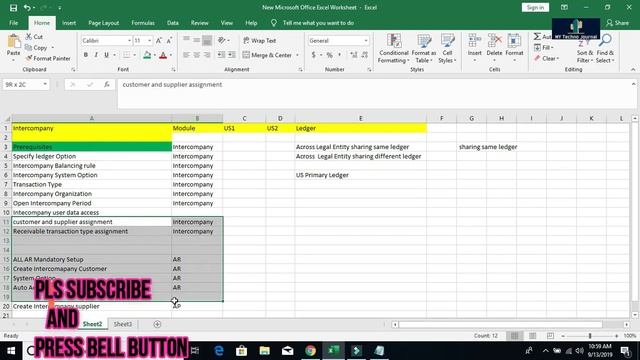
Task: Click Delete cells icon
Action: (494, 41)
